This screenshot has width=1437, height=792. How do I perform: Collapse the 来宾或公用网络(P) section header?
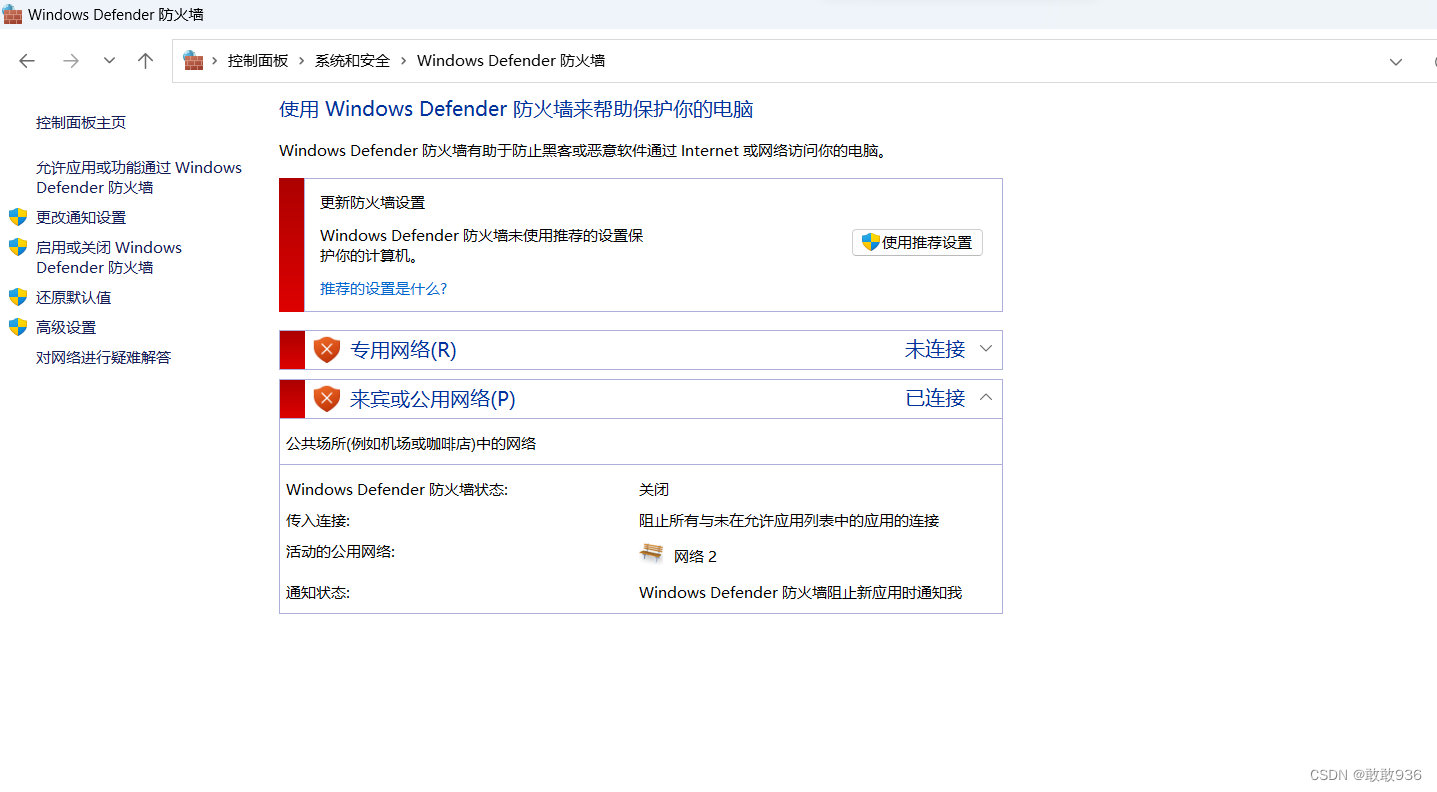click(x=641, y=399)
